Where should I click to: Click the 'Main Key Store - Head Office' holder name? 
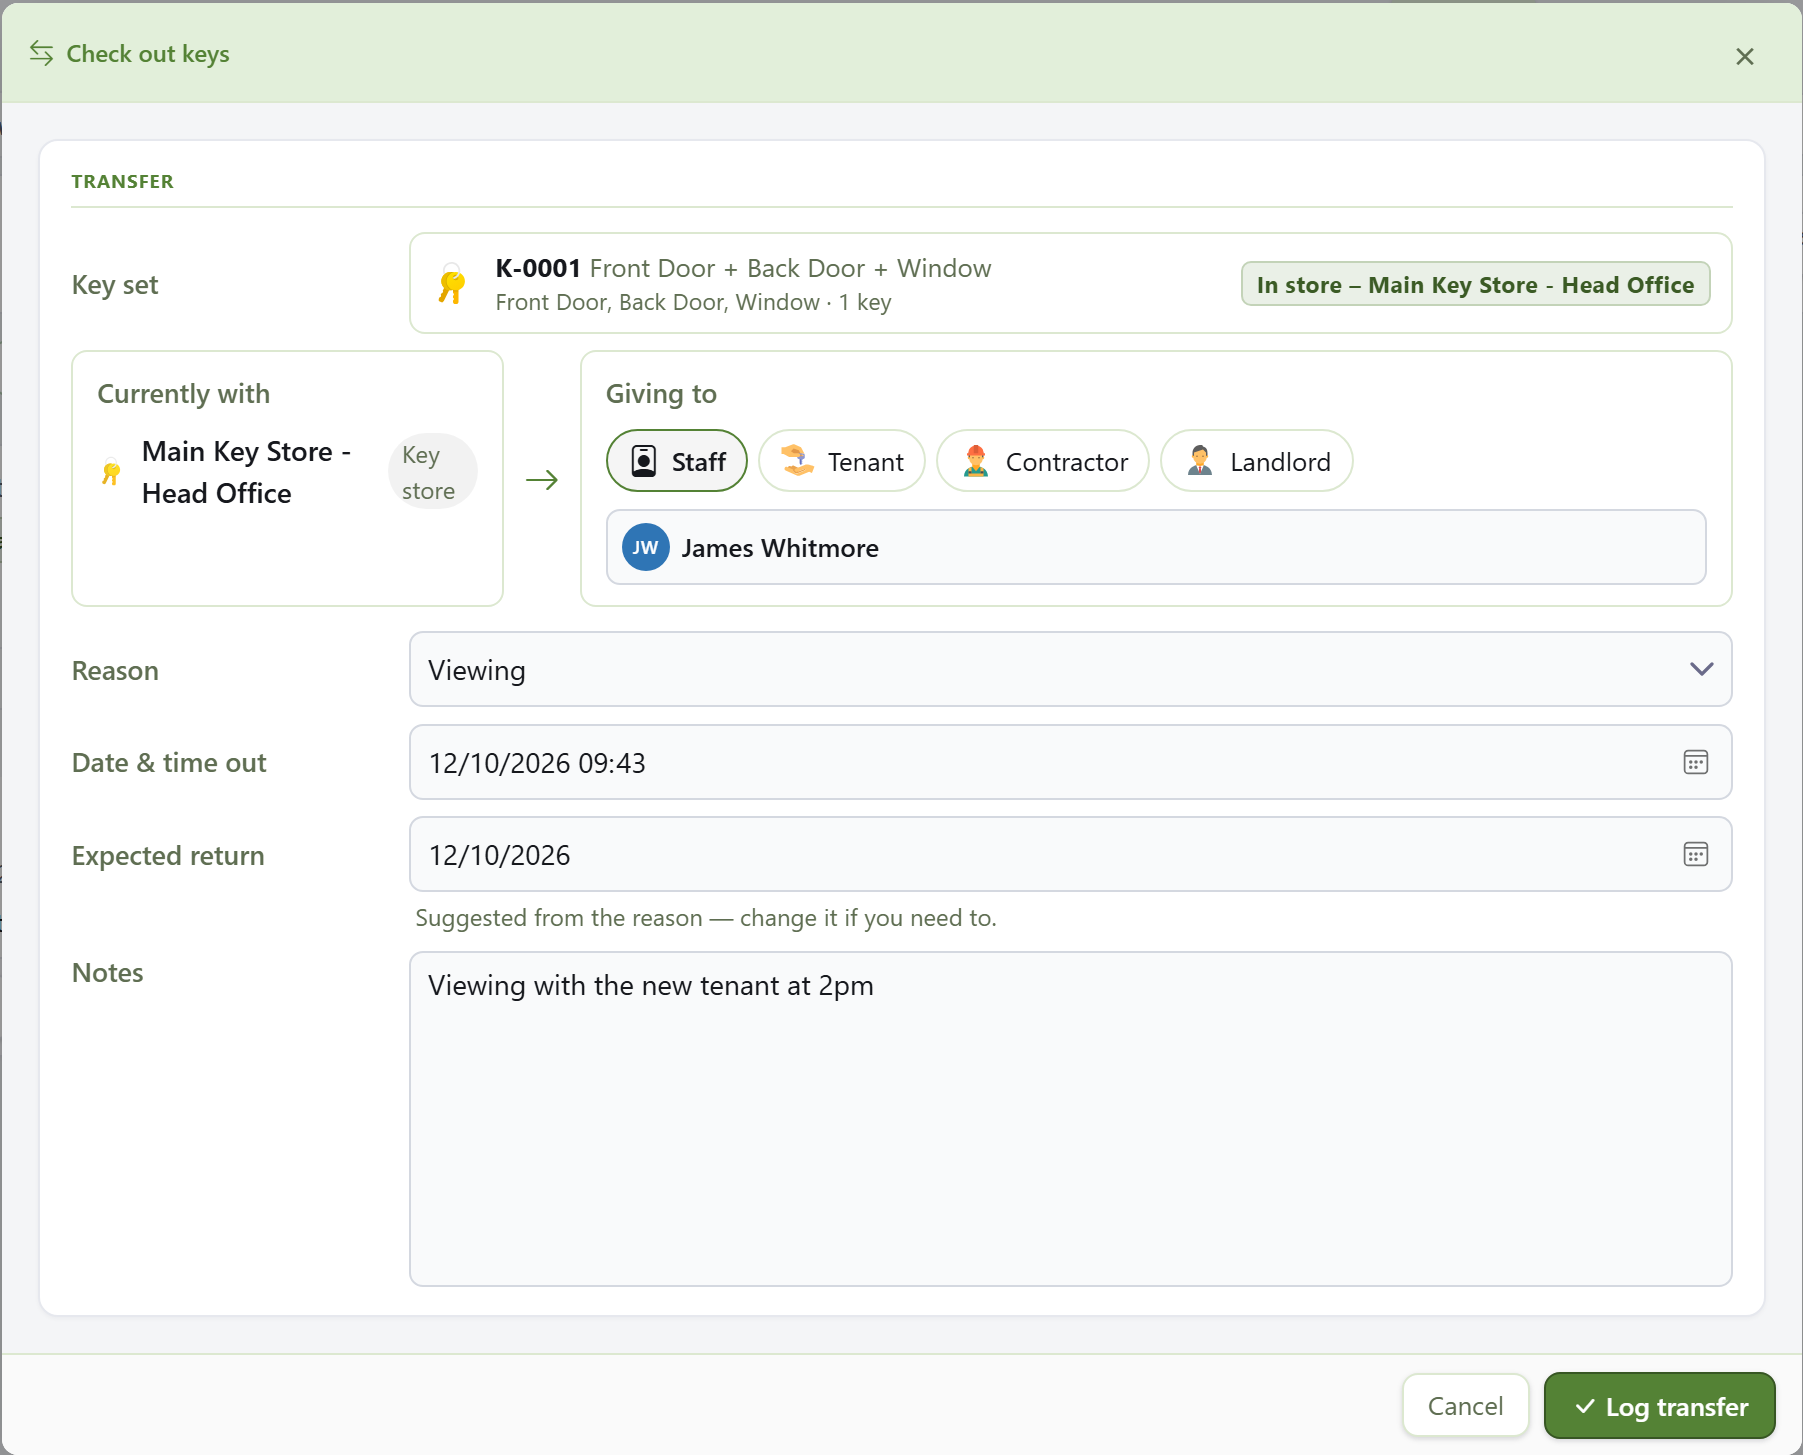click(246, 472)
